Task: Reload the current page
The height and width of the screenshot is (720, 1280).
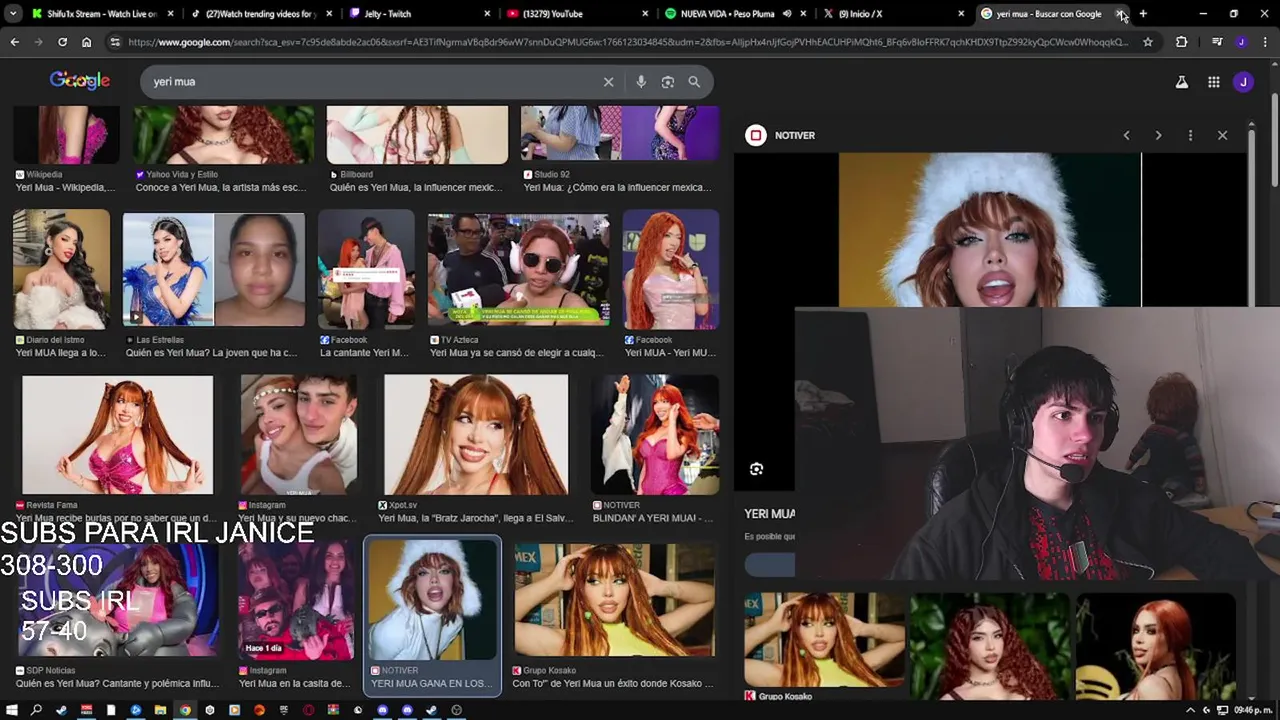Action: click(x=62, y=42)
